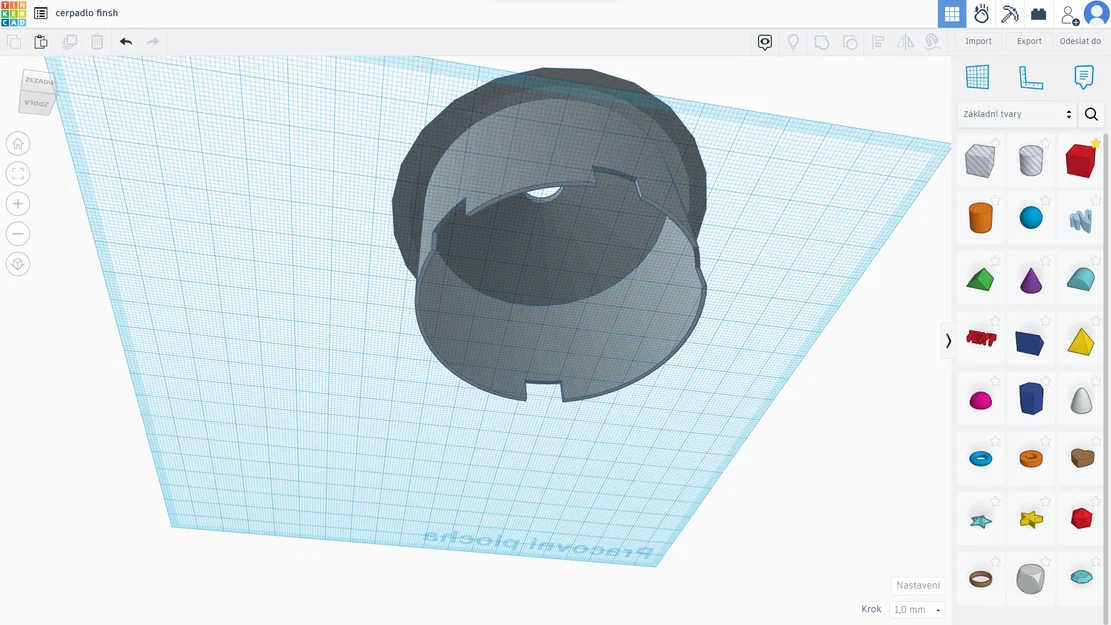Click the Zoom out minus button

pos(18,234)
